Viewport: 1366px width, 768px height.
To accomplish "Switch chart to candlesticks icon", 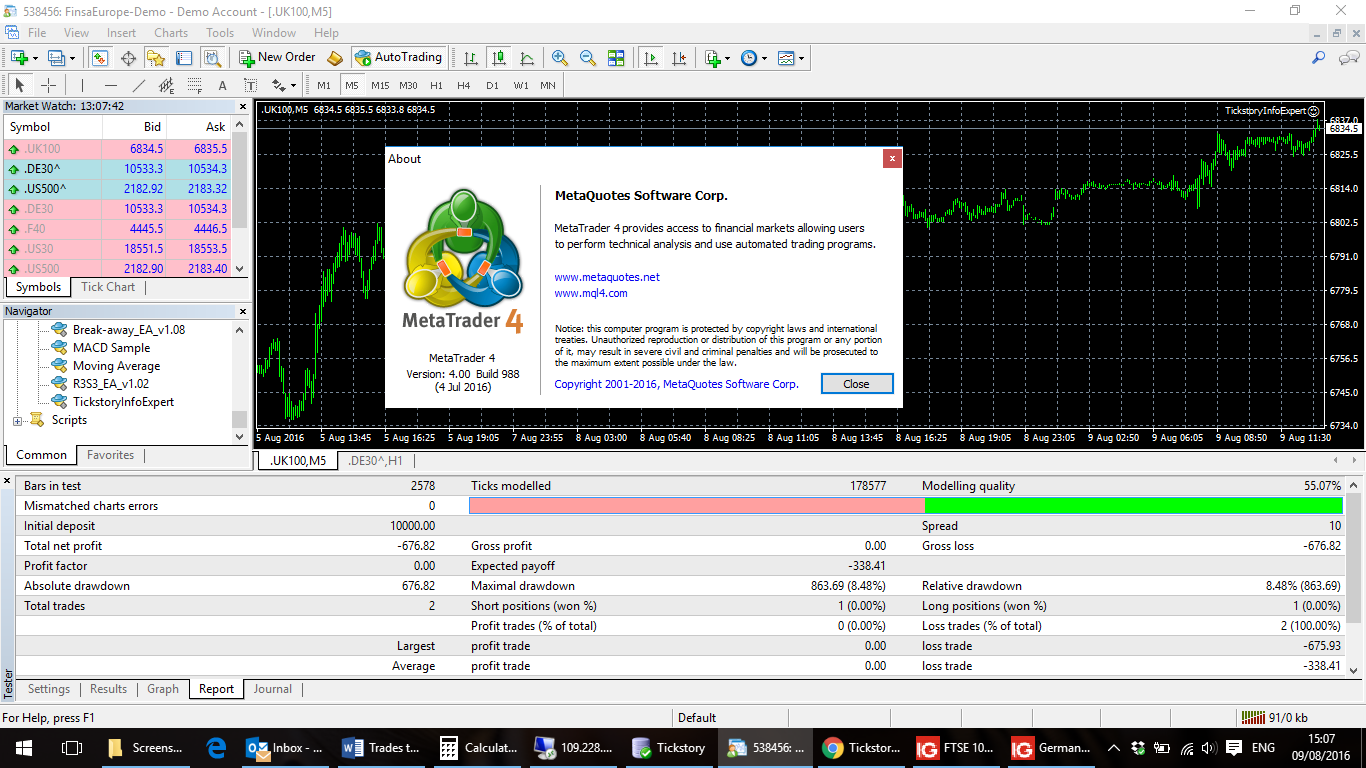I will pyautogui.click(x=498, y=58).
